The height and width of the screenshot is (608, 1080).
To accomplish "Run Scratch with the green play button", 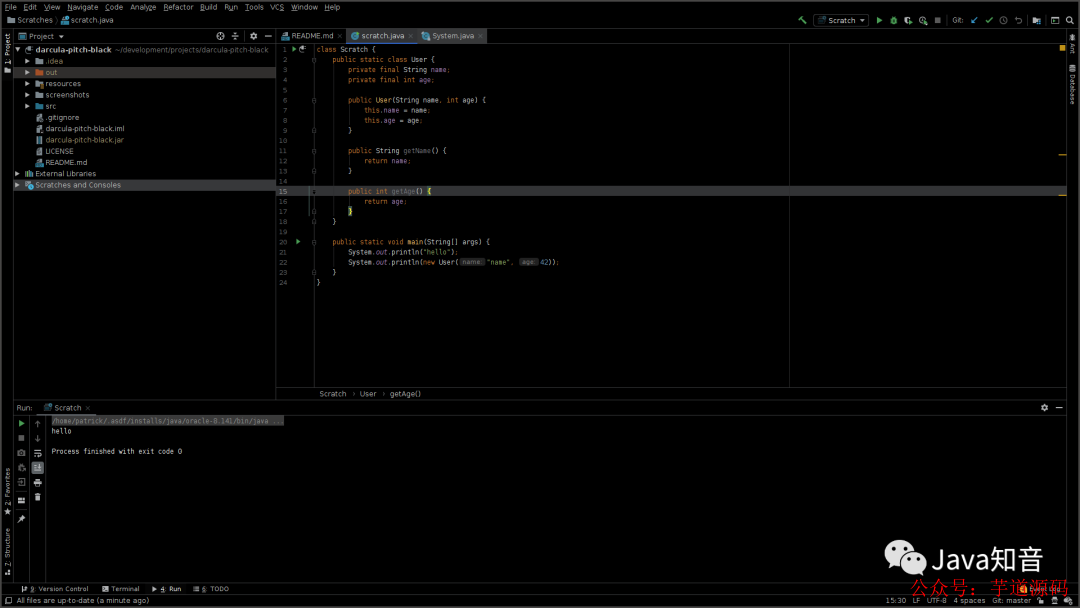I will click(879, 21).
